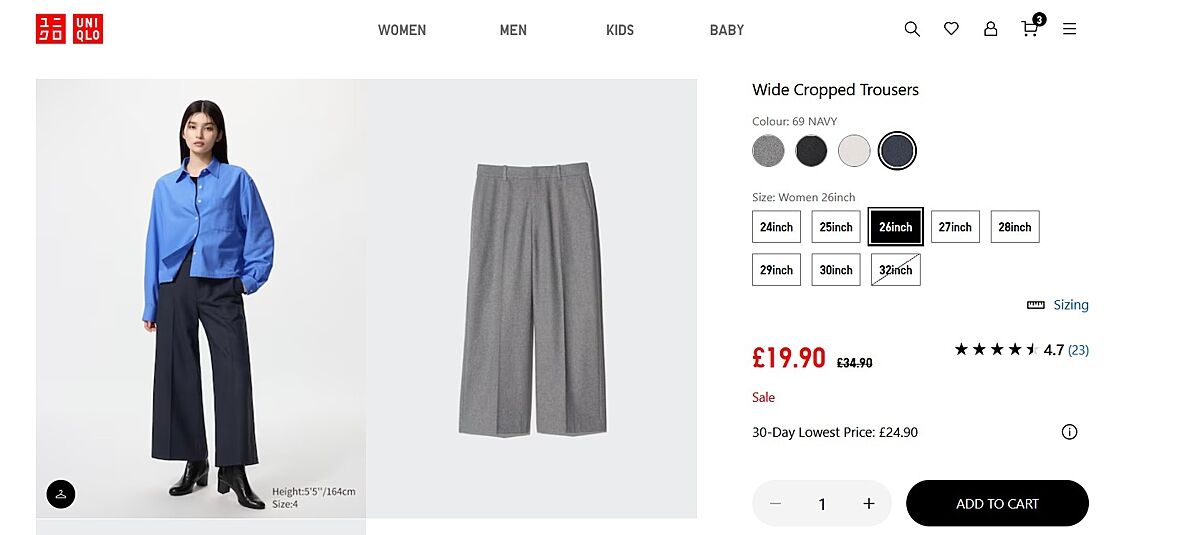Increase quantity with the plus button
The width and height of the screenshot is (1200, 535).
[x=869, y=504]
